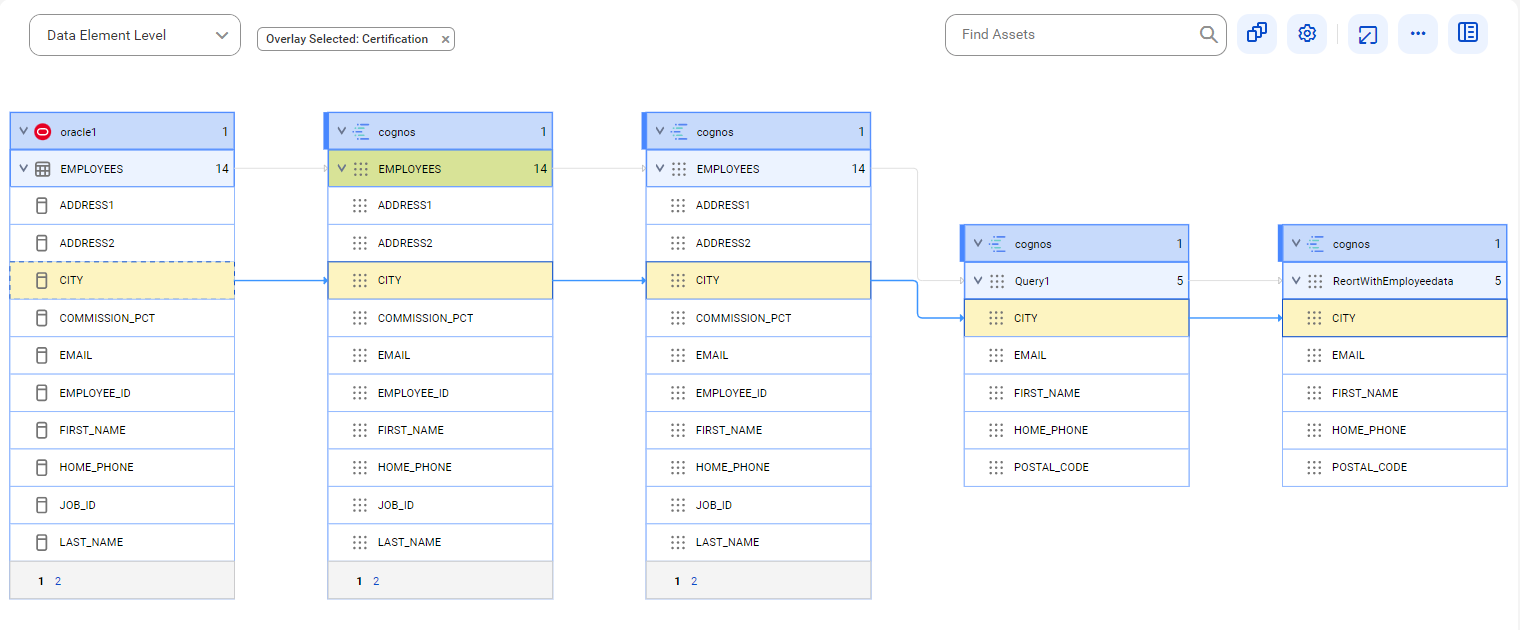Click CITY grid icon in third column

pyautogui.click(x=678, y=281)
